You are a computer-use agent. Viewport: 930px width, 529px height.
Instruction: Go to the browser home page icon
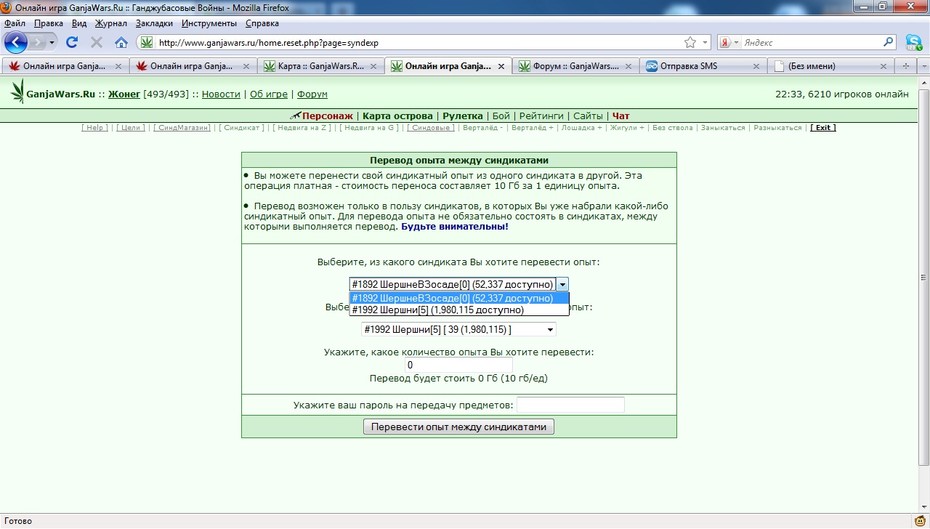tap(121, 42)
